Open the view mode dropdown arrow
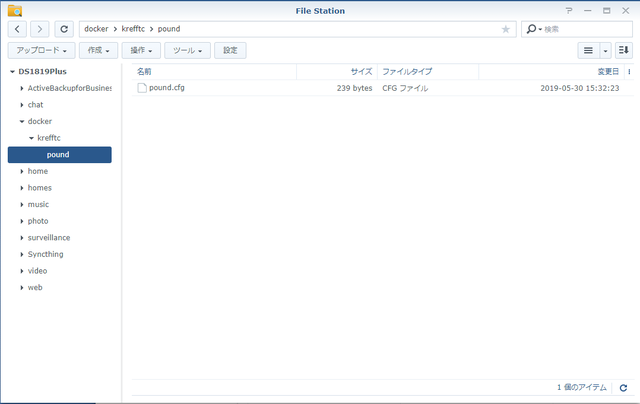 coord(605,50)
